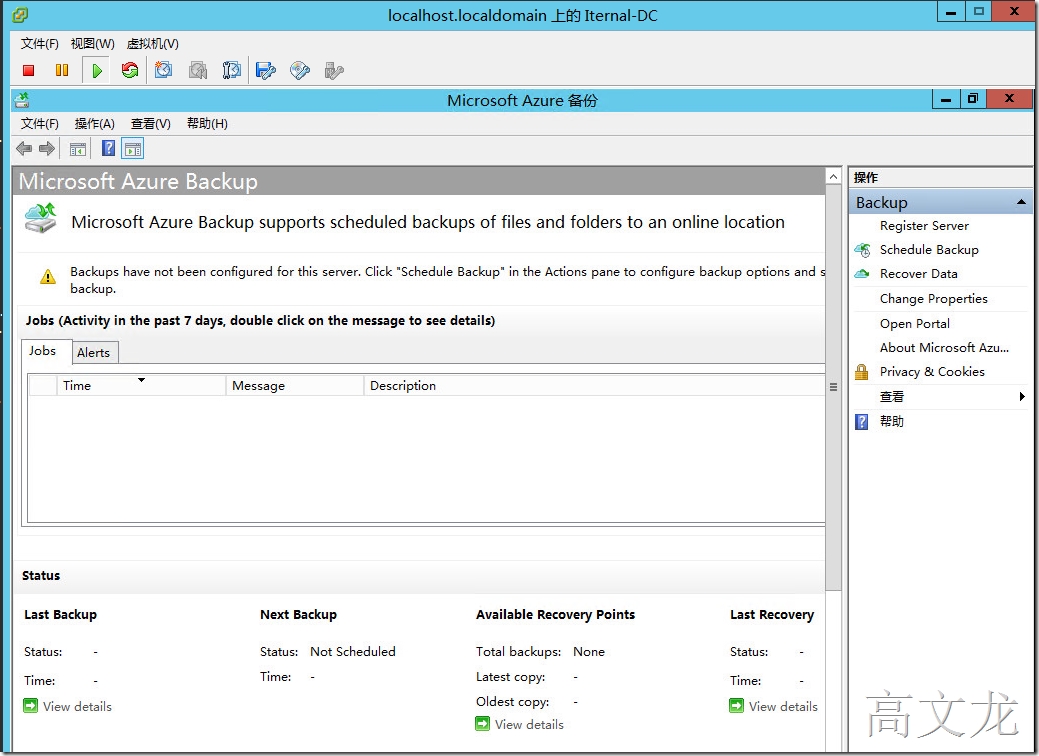Click Last Backup View details arrow icon
The width and height of the screenshot is (1039, 756).
[30, 705]
